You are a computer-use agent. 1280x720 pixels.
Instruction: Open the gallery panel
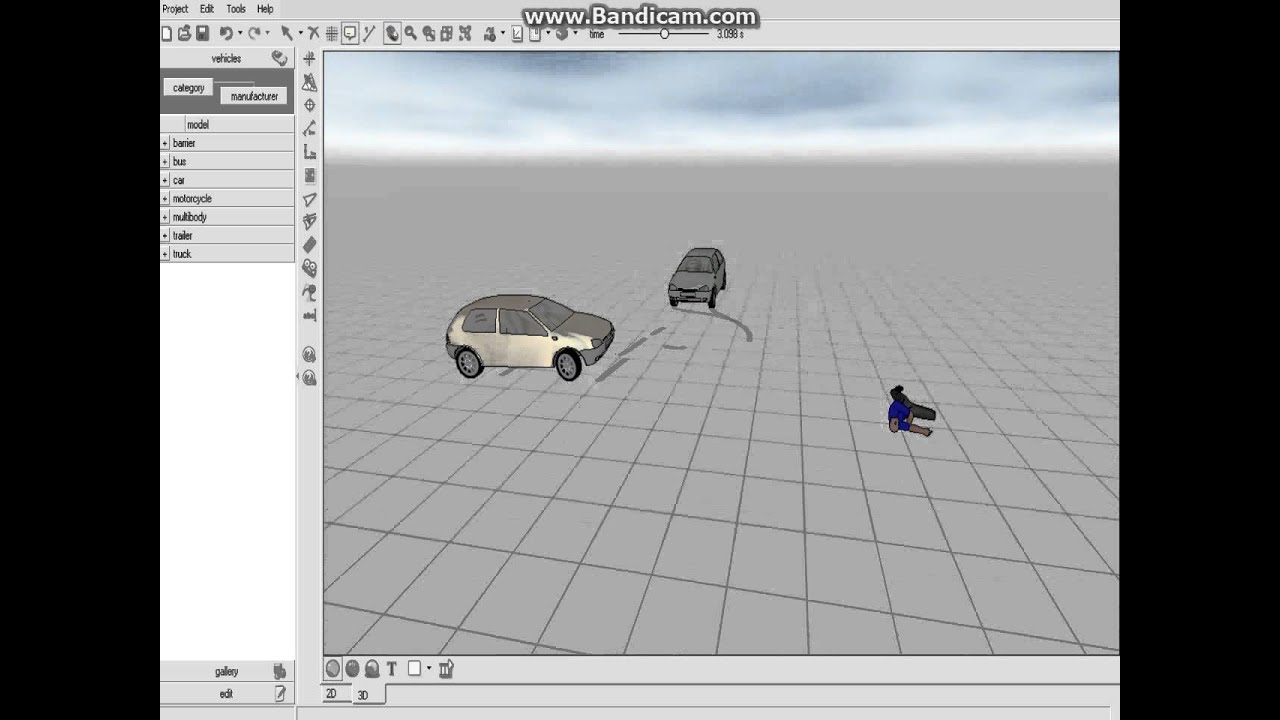click(226, 672)
